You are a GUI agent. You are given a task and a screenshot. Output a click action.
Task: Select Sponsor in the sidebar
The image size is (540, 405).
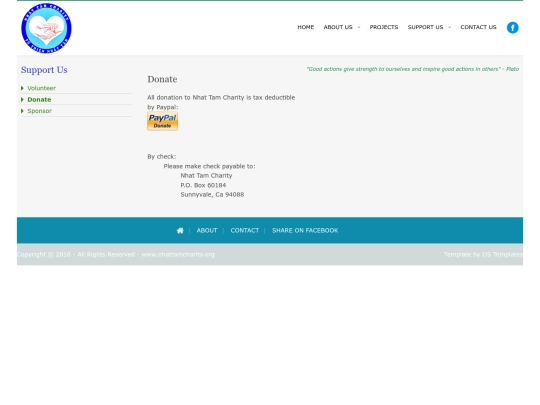tap(39, 111)
